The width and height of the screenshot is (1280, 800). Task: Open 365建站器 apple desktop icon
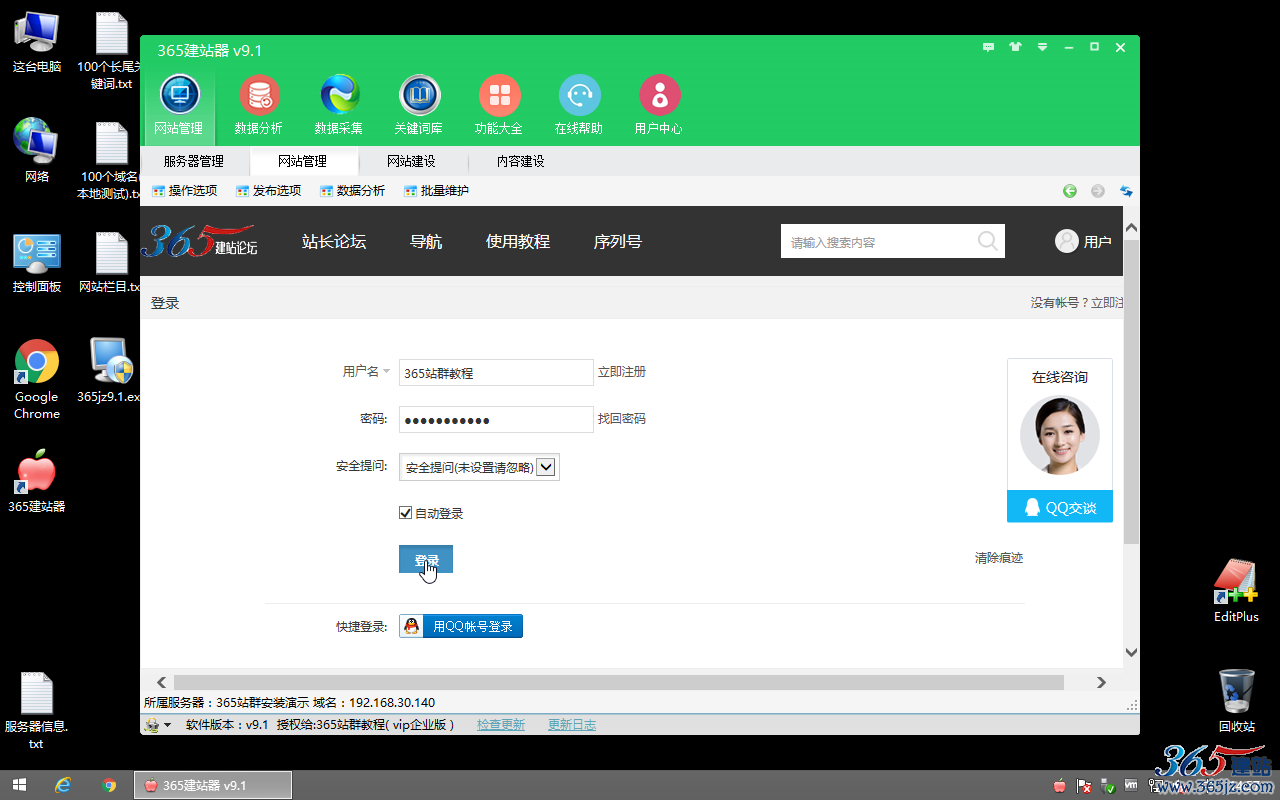tap(37, 481)
